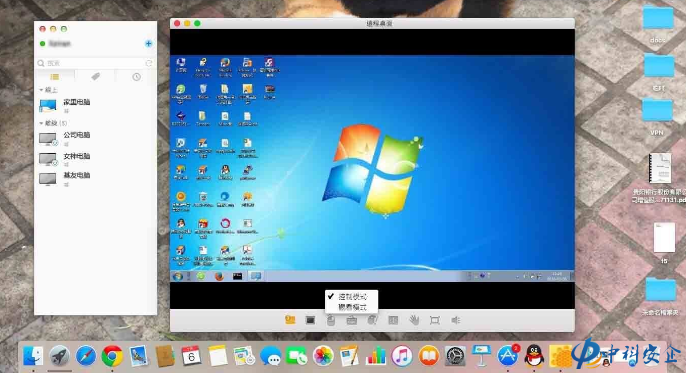
Task: Click the refresh icon beside the search field
Action: click(149, 63)
